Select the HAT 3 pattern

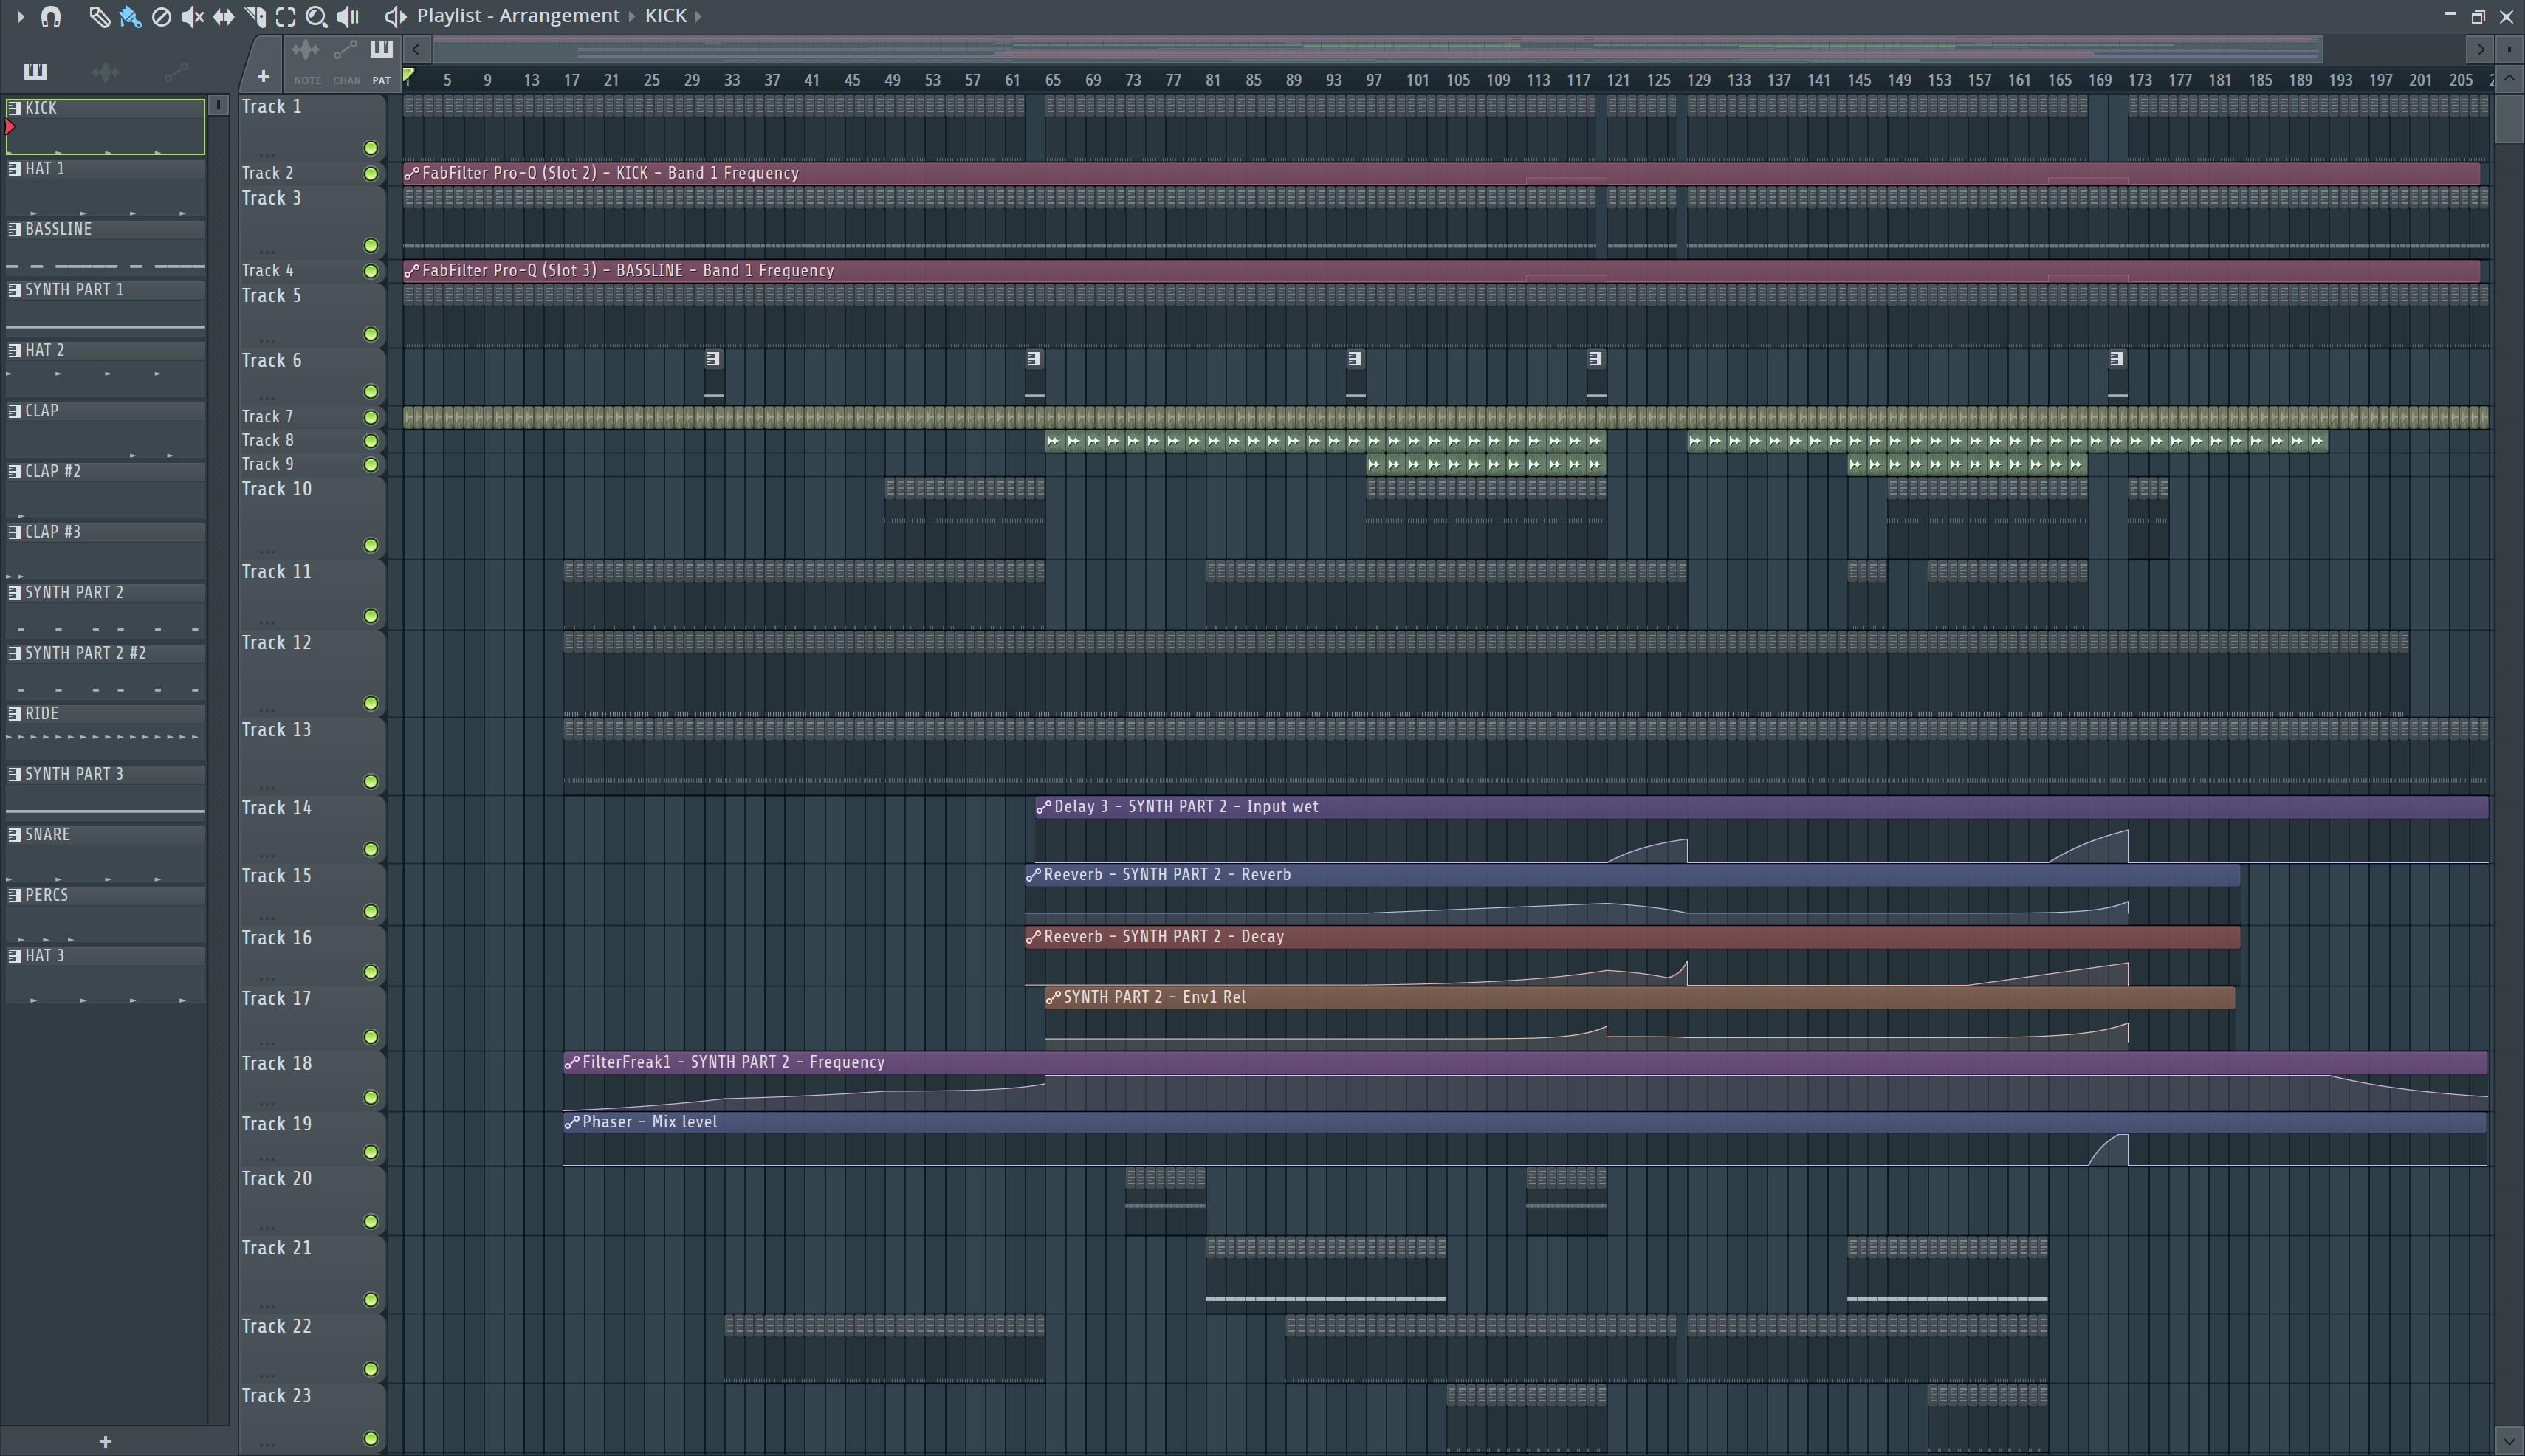pos(105,975)
